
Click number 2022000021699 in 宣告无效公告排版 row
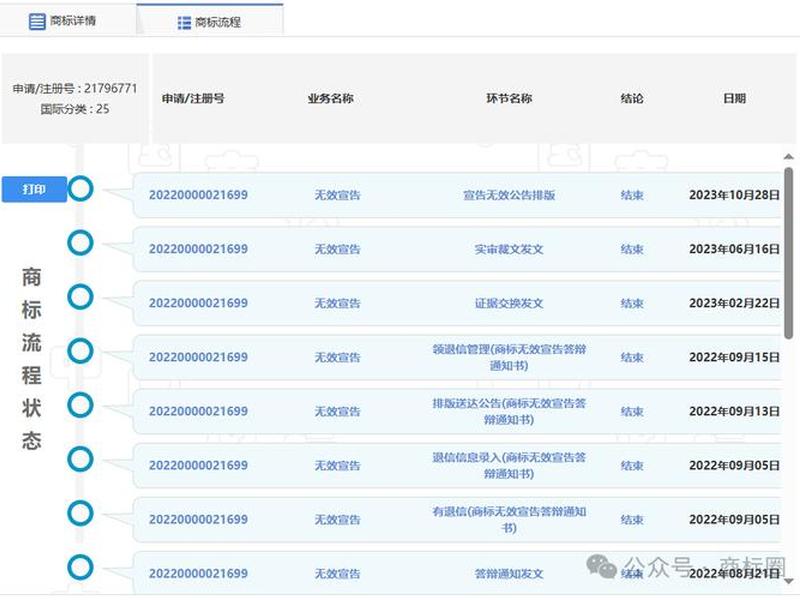pyautogui.click(x=198, y=195)
